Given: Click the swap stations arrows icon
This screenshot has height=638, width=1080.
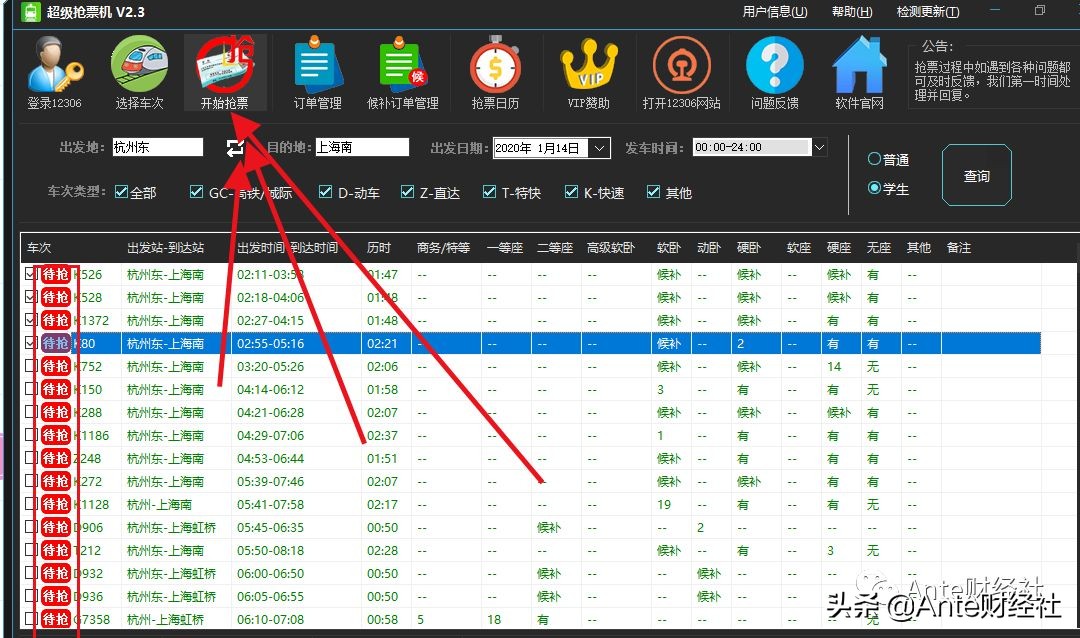Looking at the screenshot, I should [x=235, y=147].
